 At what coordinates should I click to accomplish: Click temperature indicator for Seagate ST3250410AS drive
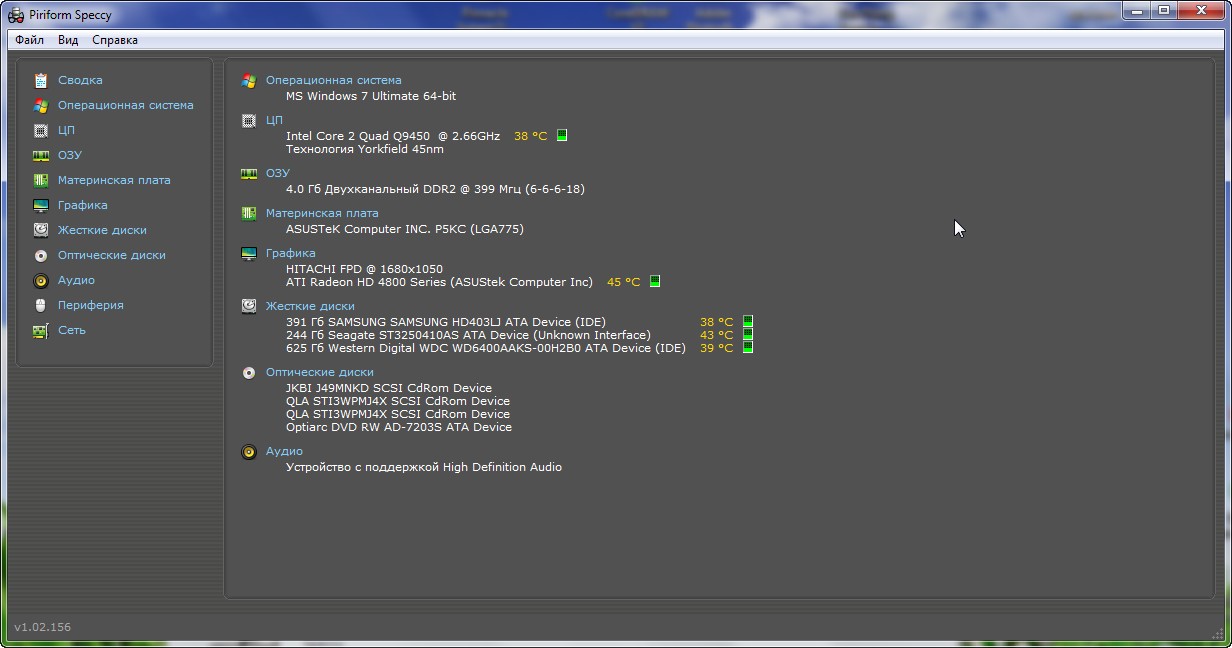point(747,335)
